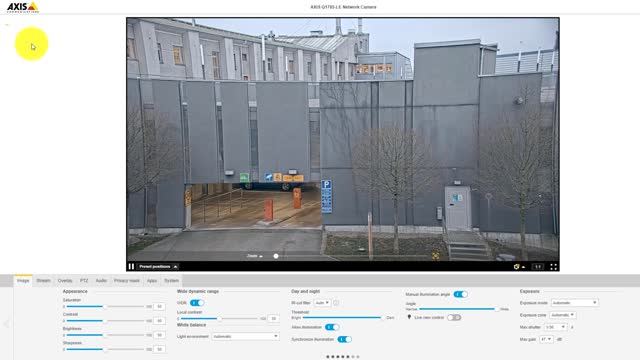Open the Preset positions dropdown
The height and width of the screenshot is (360, 640).
pos(158,267)
